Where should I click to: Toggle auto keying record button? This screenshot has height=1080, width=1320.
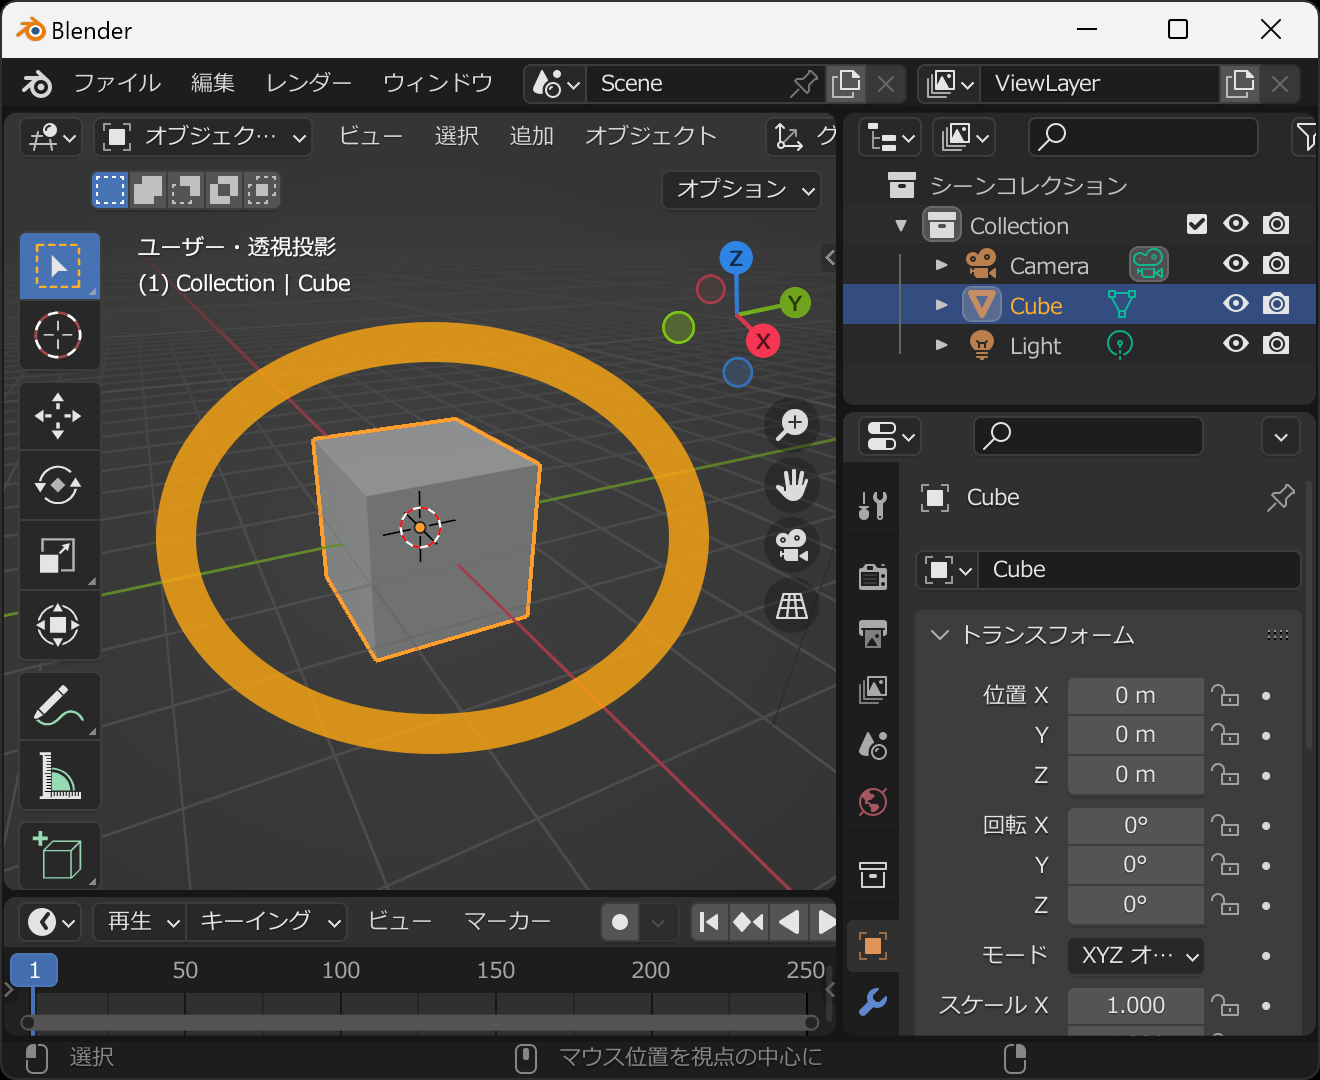[620, 921]
